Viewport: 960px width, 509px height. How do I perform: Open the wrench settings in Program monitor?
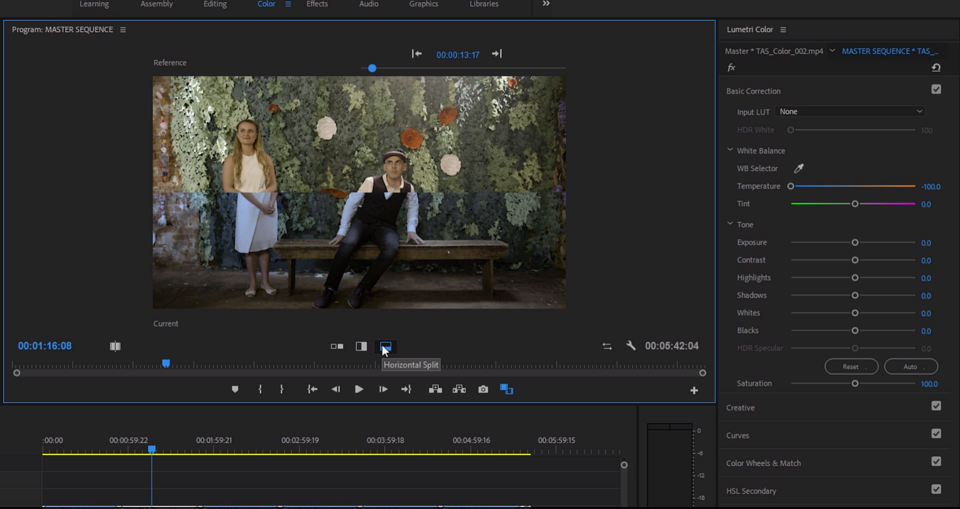[x=631, y=346]
